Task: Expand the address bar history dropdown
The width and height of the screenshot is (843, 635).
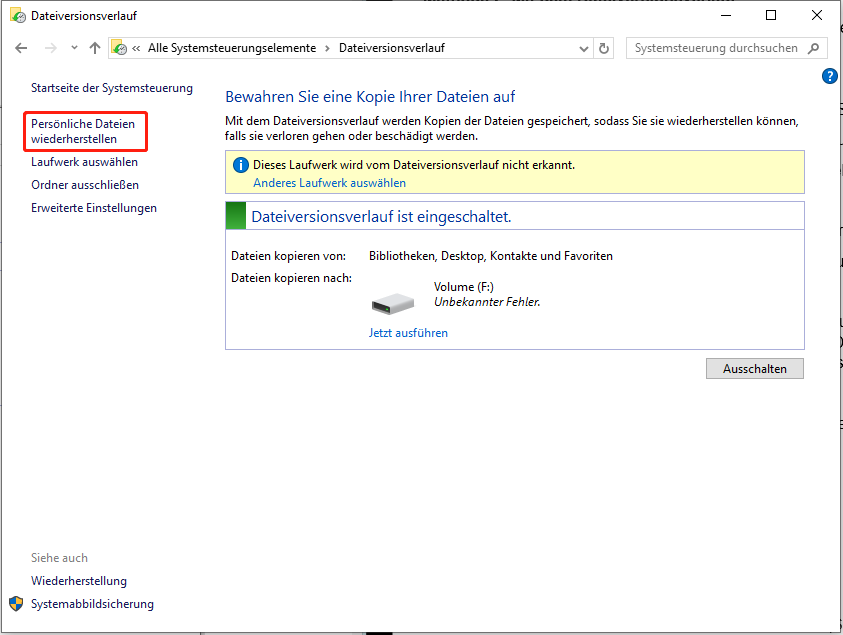Action: (584, 48)
